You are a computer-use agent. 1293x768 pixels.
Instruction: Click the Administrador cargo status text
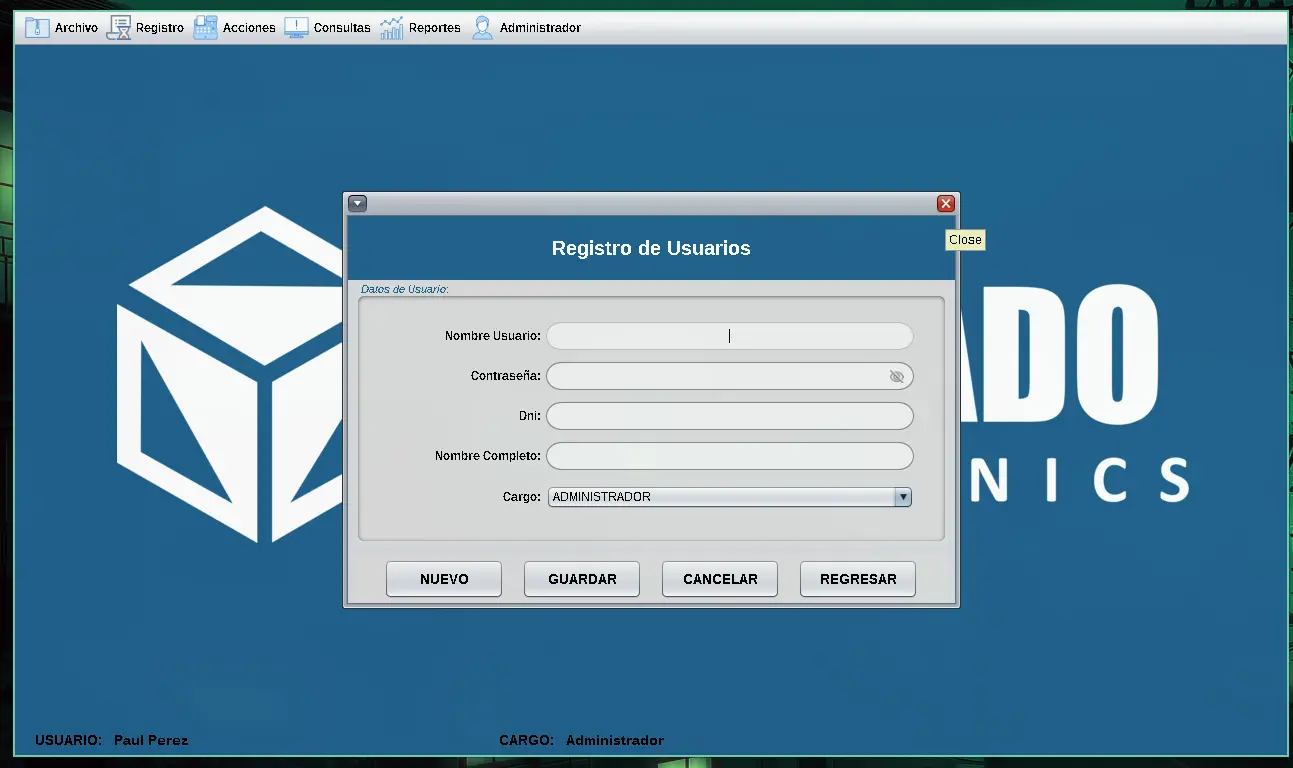click(615, 741)
